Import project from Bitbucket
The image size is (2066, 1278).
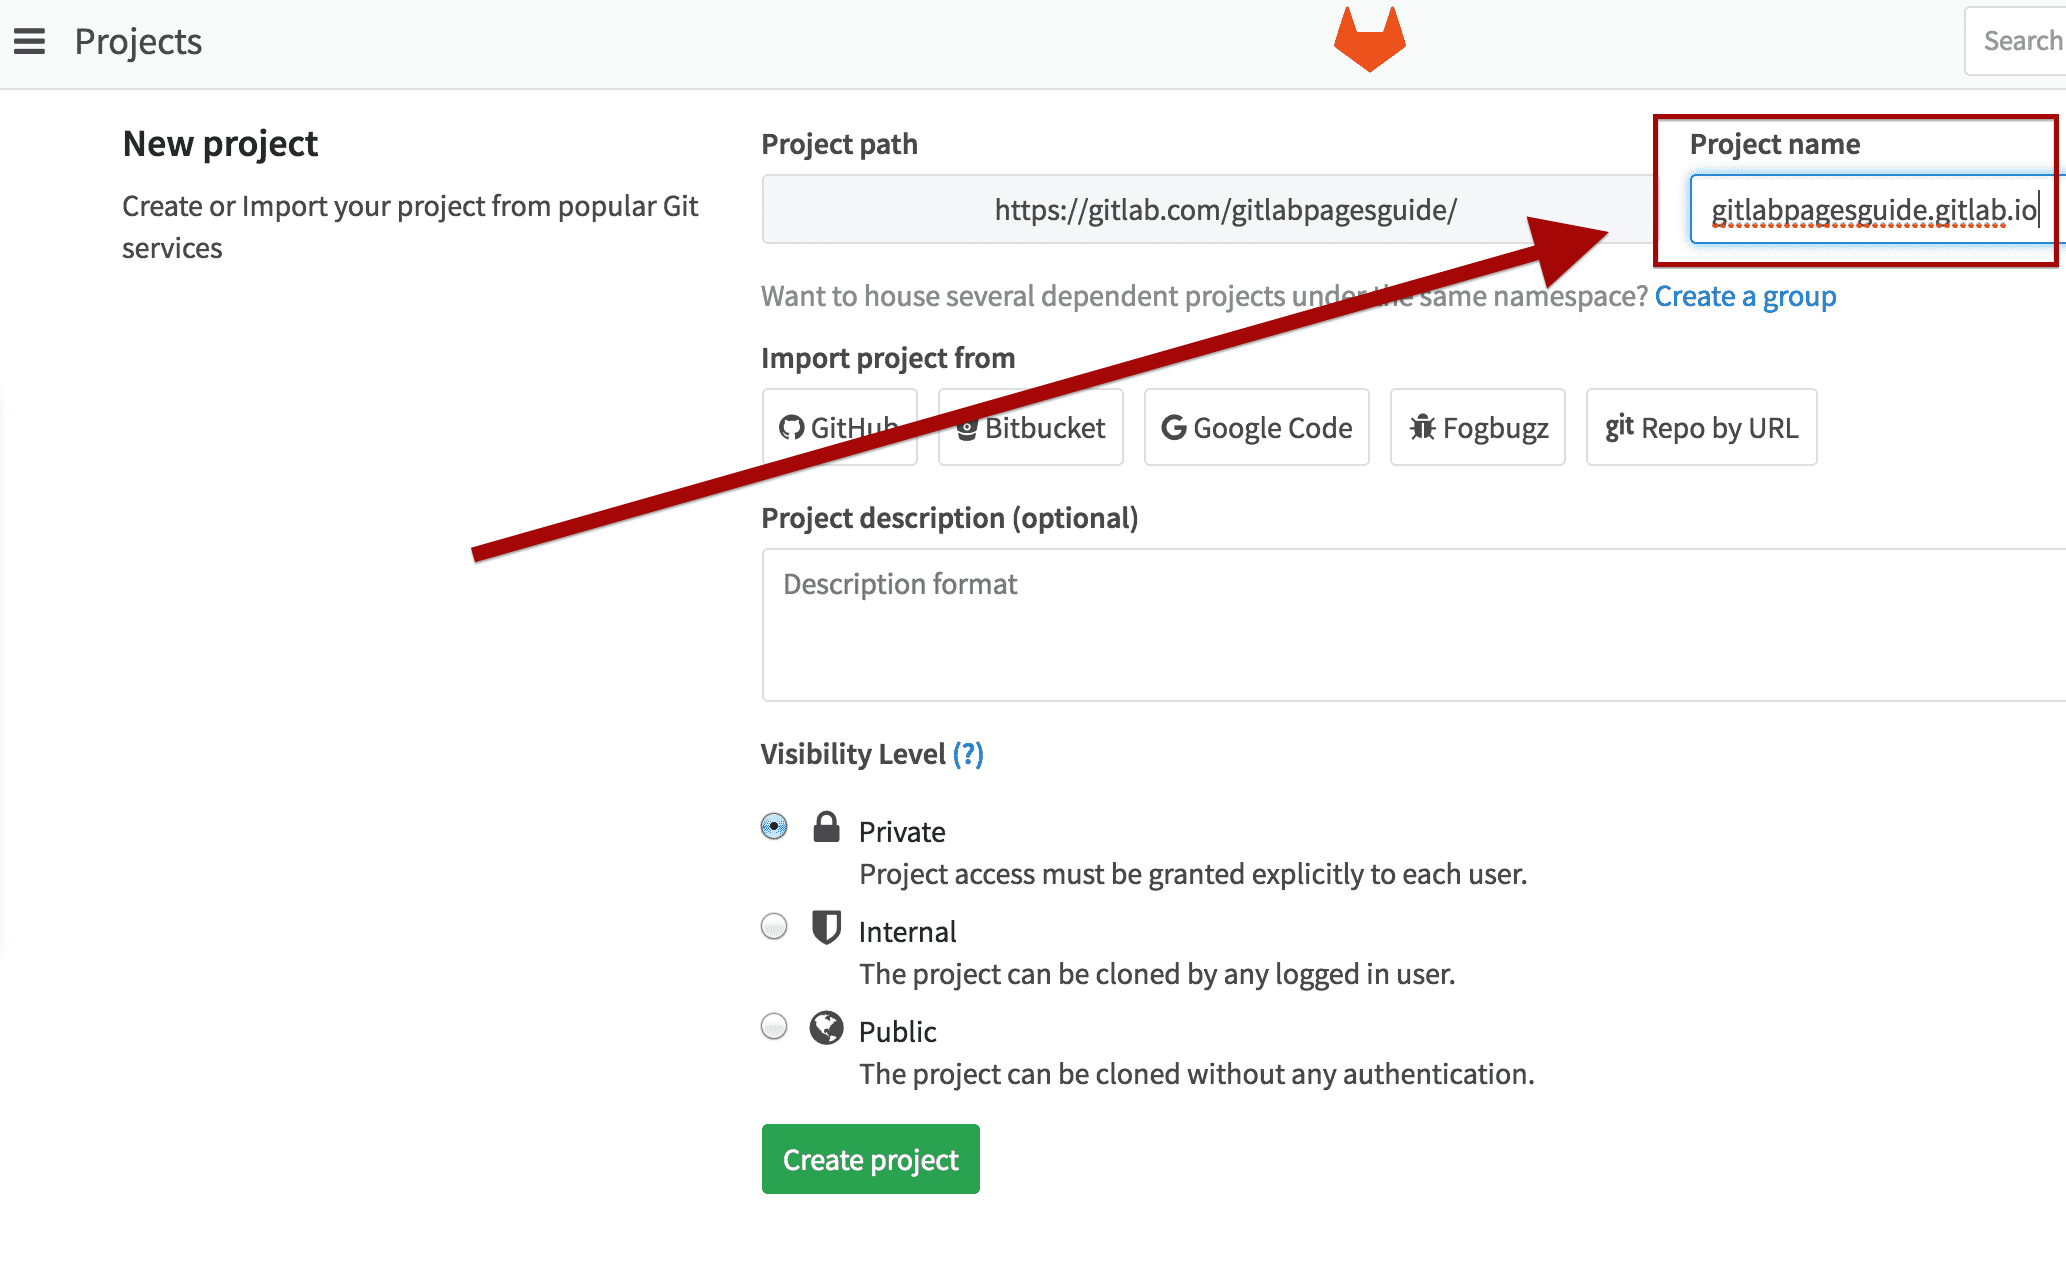point(1030,428)
